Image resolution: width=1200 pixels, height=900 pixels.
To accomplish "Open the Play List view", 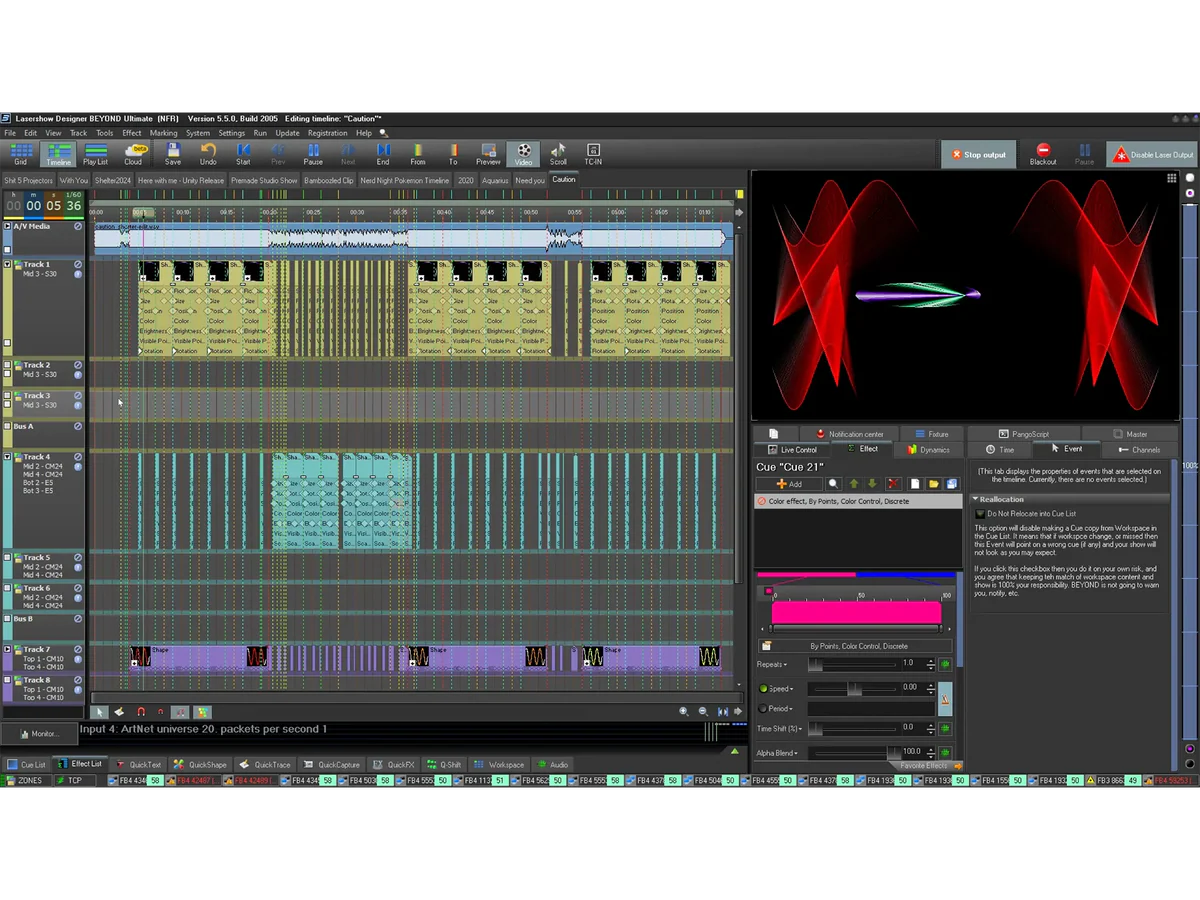I will (96, 154).
